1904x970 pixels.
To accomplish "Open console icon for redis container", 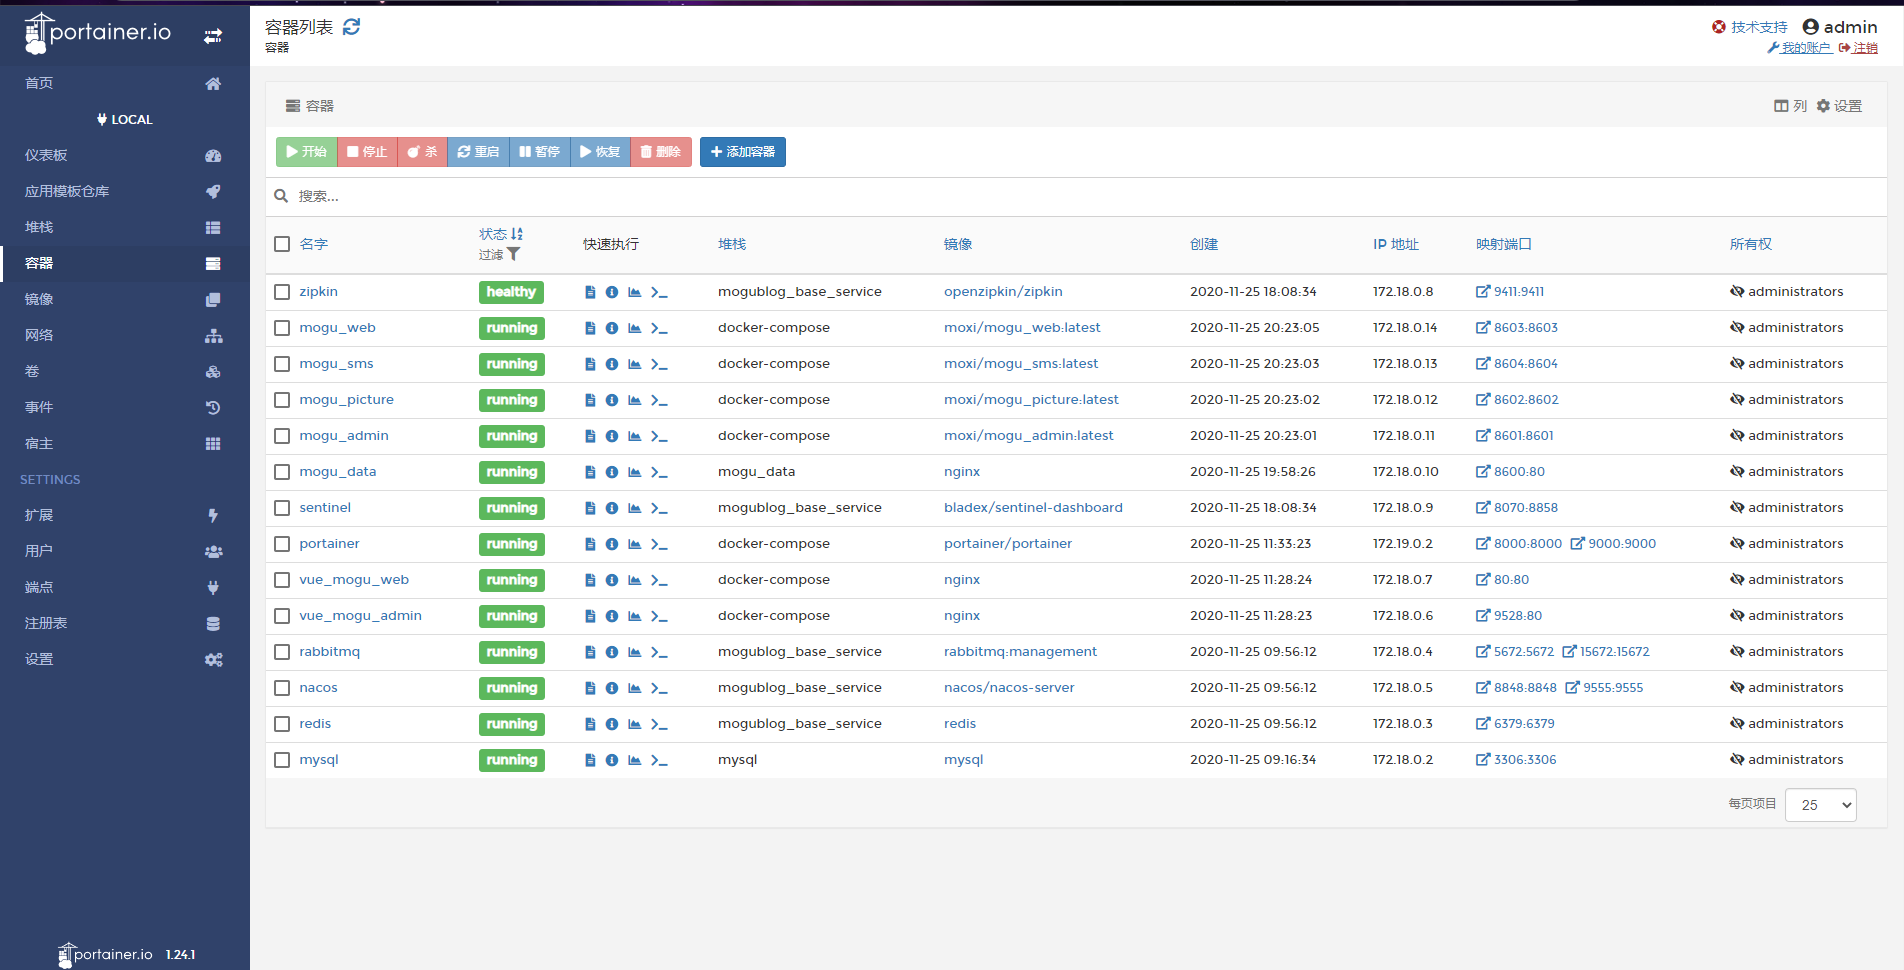I will click(x=659, y=724).
